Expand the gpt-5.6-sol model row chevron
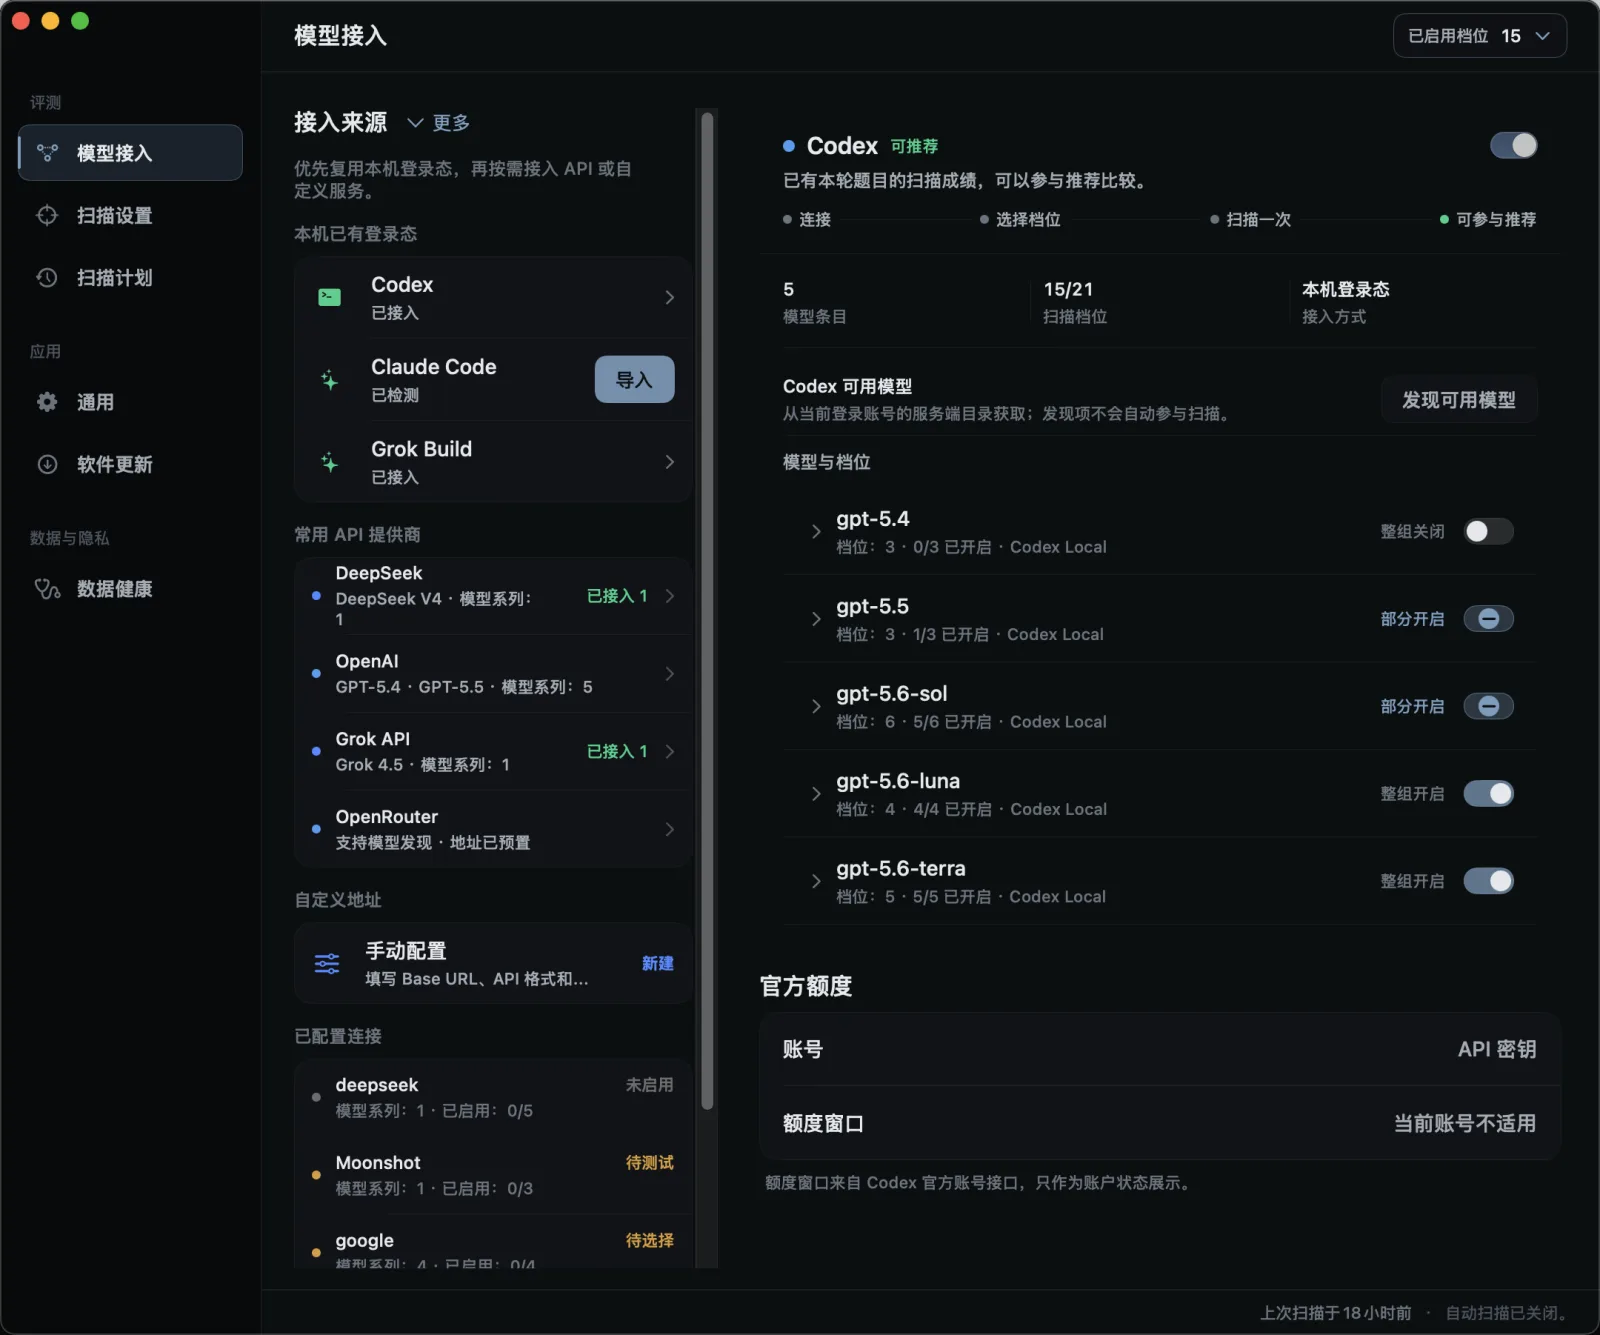 point(816,707)
